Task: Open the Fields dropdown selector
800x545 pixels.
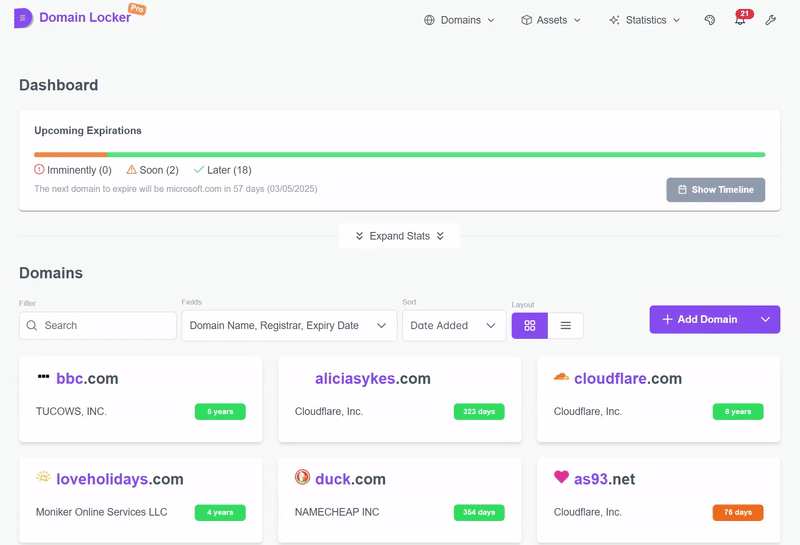Action: pyautogui.click(x=289, y=326)
